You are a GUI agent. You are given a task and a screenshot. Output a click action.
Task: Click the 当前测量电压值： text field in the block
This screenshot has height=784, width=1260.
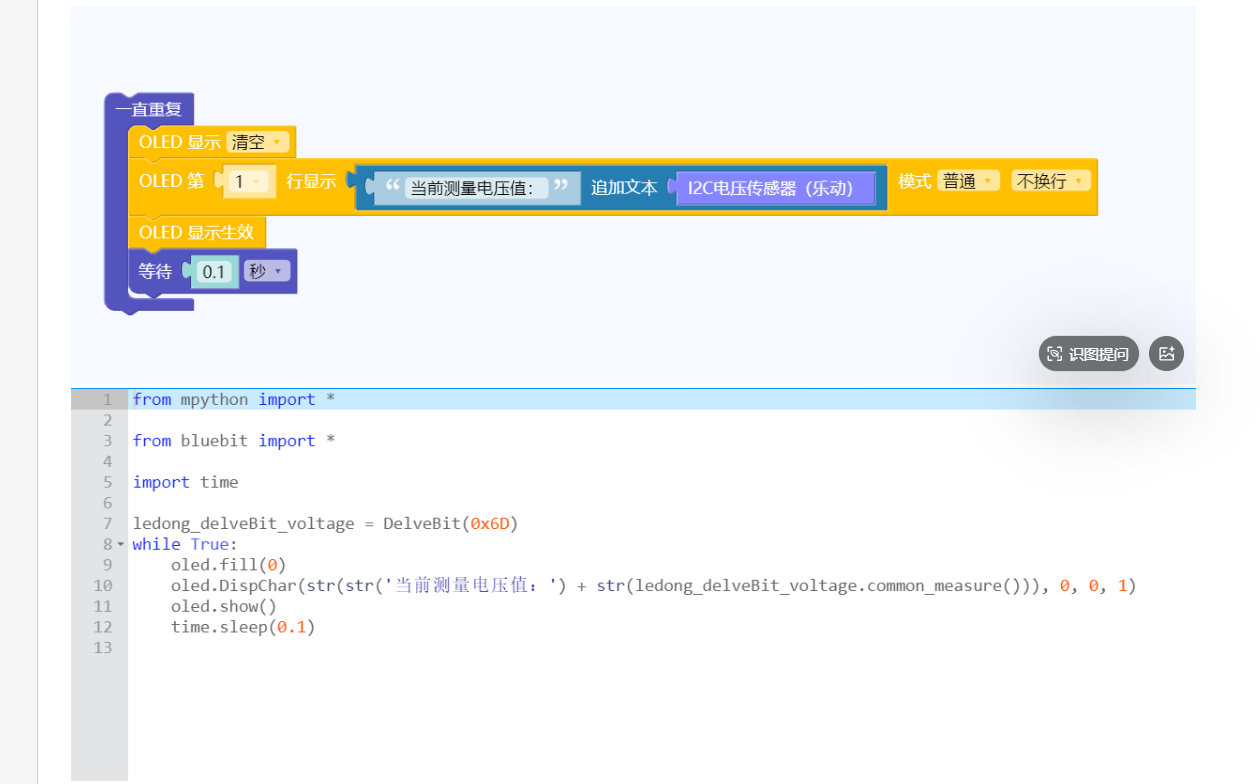coord(477,188)
